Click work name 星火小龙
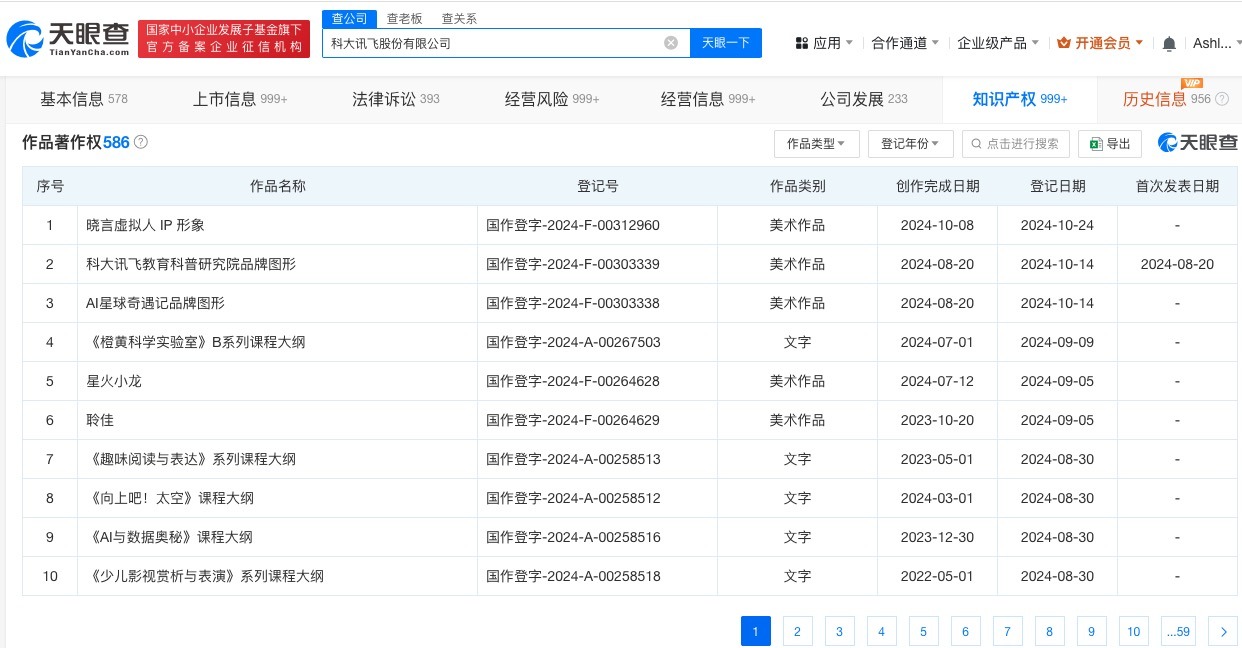 coord(114,381)
